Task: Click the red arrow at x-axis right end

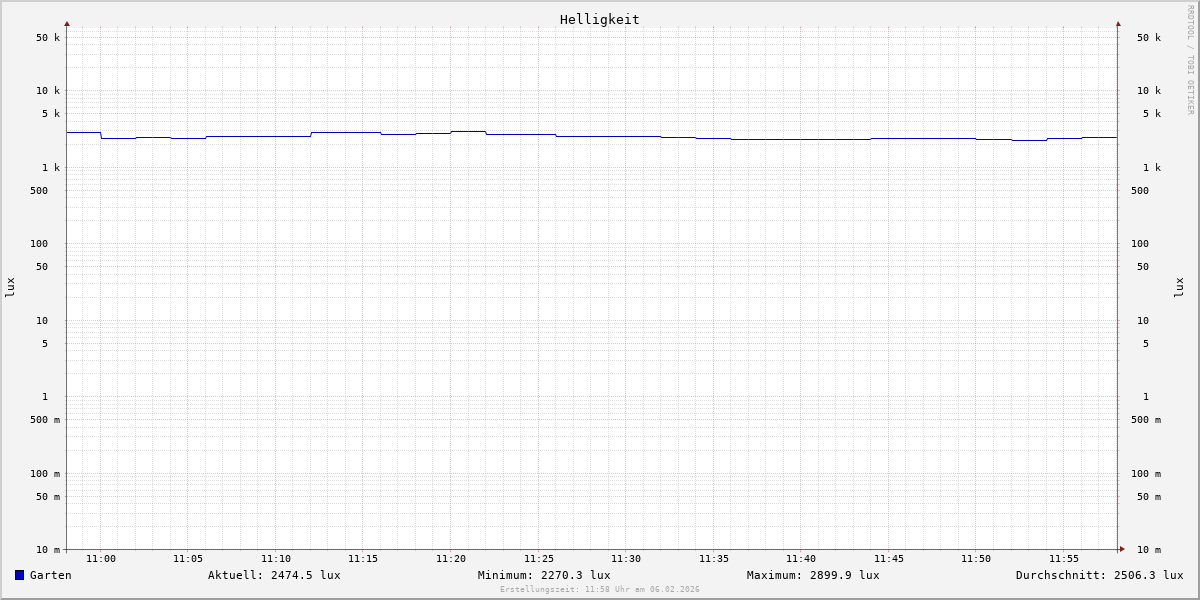Action: point(1122,549)
